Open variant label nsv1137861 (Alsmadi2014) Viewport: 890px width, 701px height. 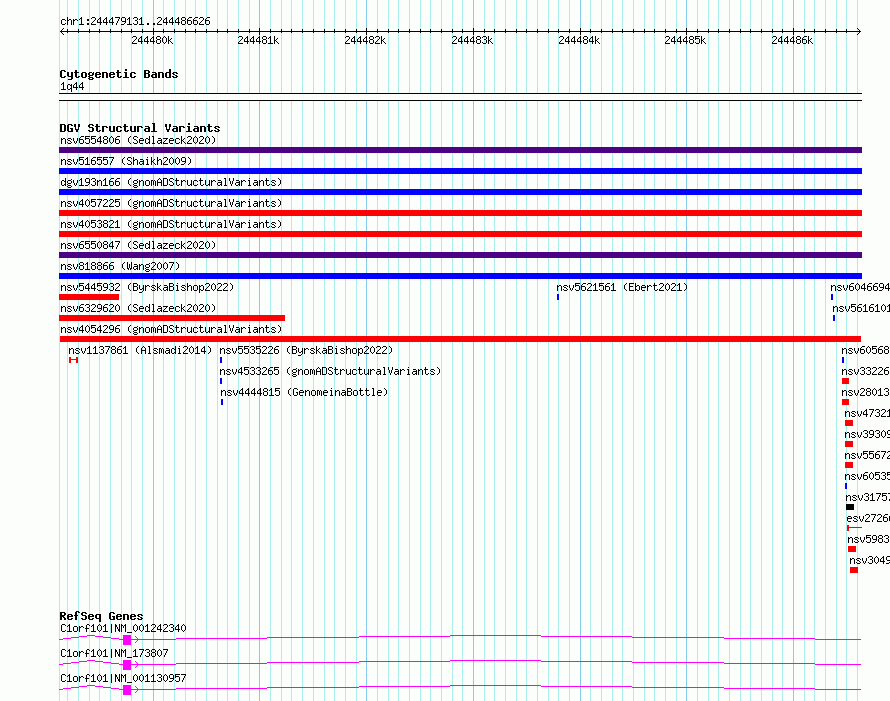(x=140, y=350)
